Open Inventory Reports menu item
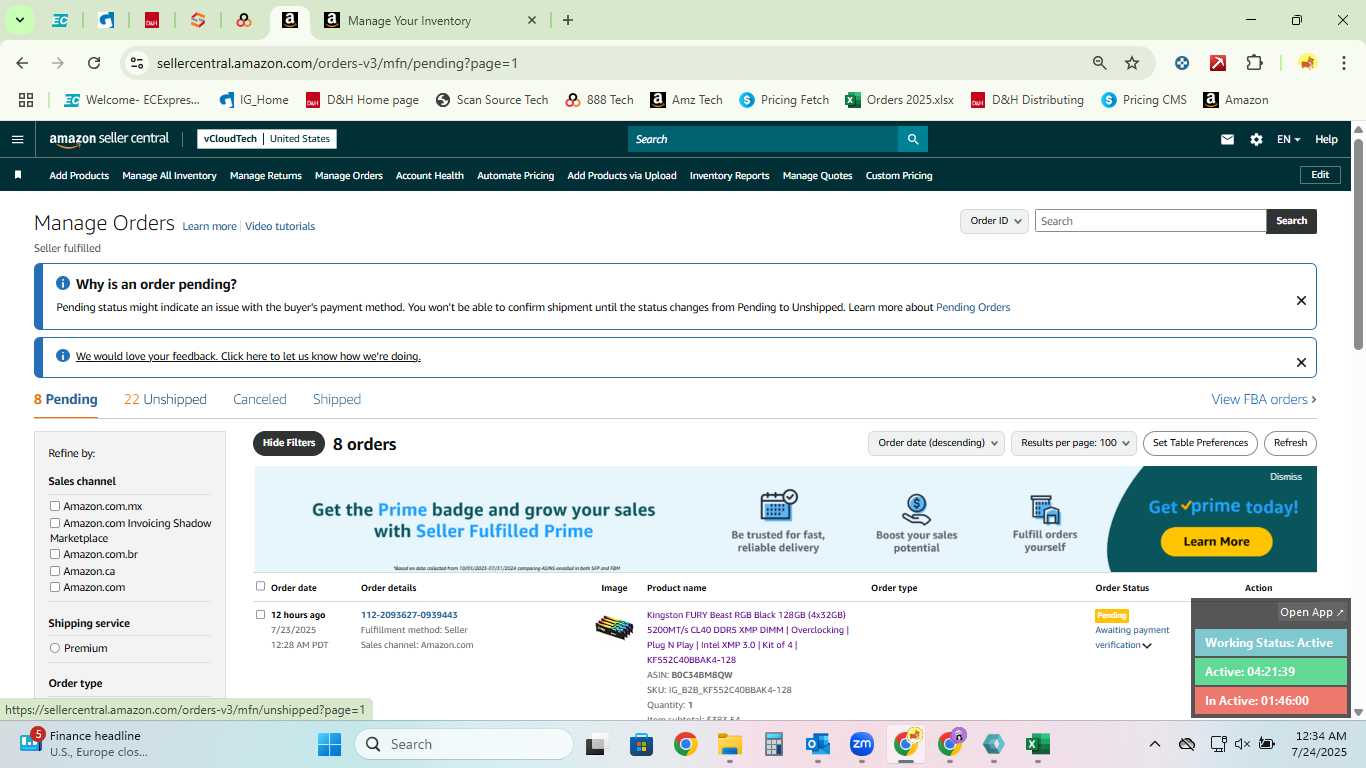Image resolution: width=1366 pixels, height=768 pixels. pyautogui.click(x=730, y=175)
